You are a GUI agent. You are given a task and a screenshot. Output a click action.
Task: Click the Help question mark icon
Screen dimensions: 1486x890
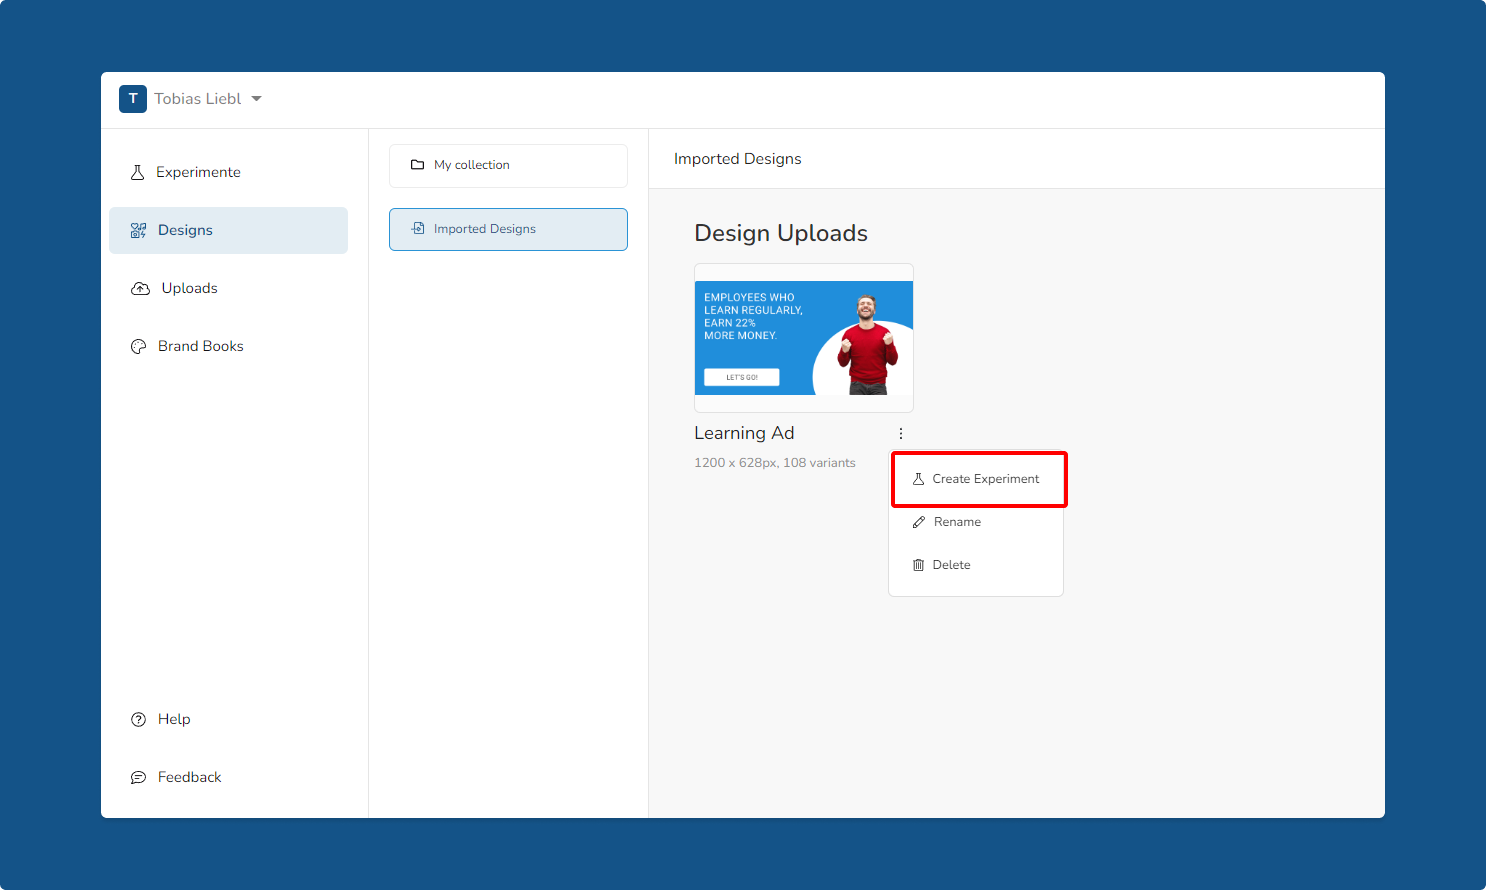point(139,719)
